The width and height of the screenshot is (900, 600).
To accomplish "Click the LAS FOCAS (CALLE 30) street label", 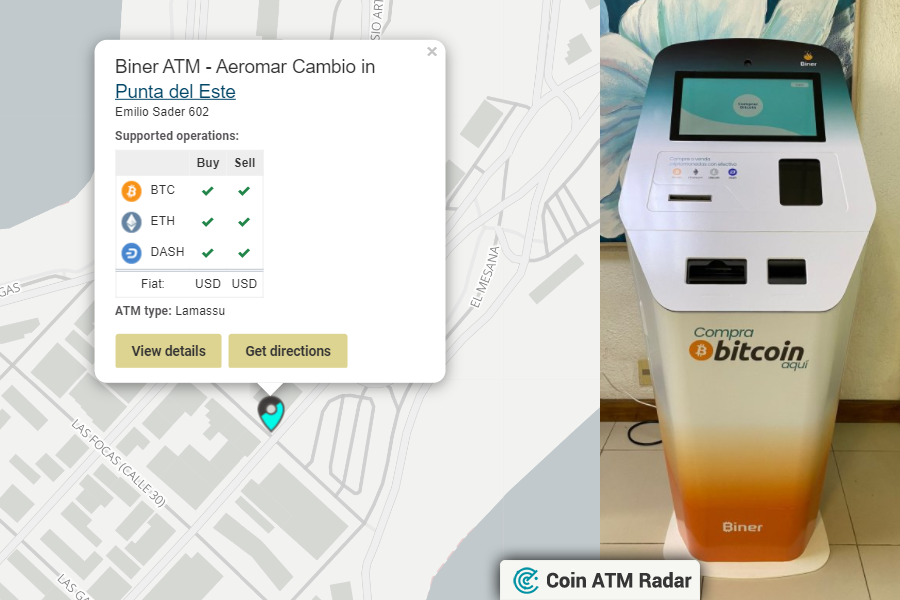I will coord(119,463).
